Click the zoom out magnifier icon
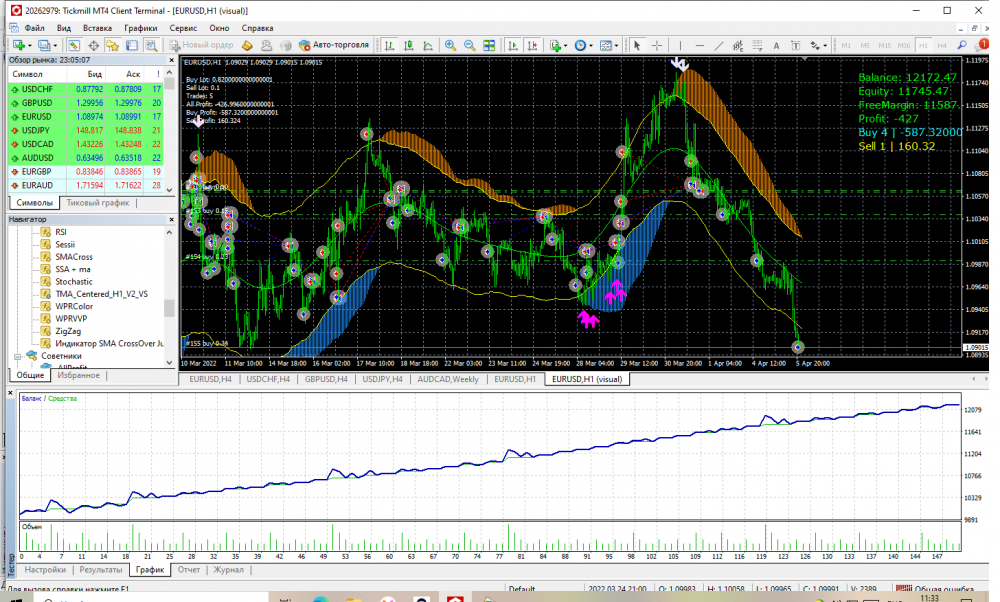1000x602 pixels. pyautogui.click(x=470, y=45)
